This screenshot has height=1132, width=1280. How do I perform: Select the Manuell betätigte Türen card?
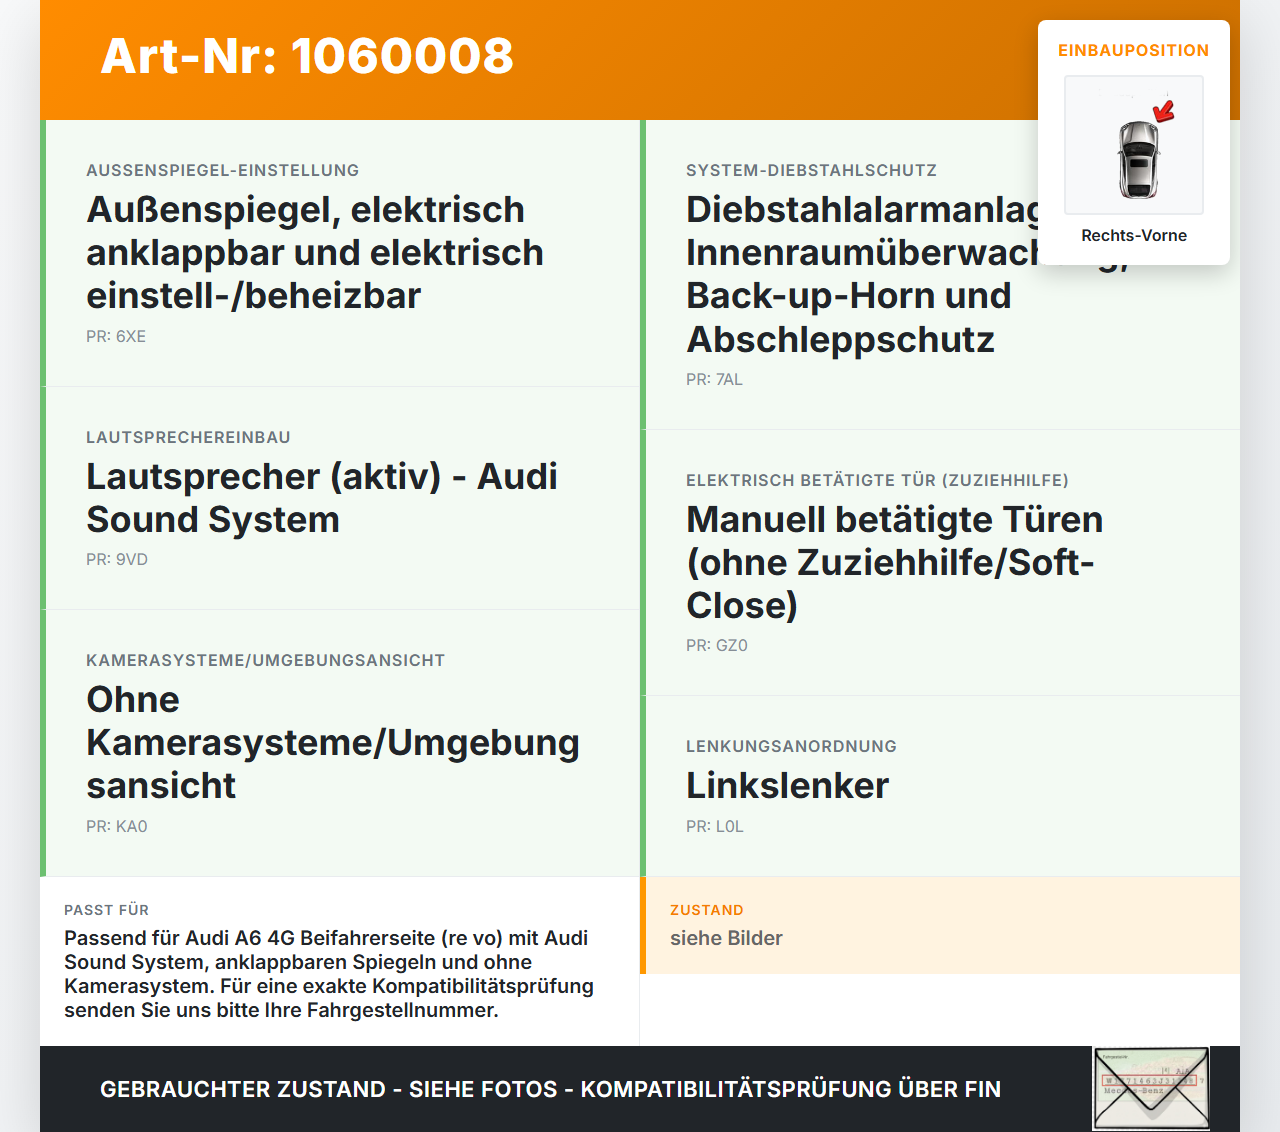click(940, 563)
